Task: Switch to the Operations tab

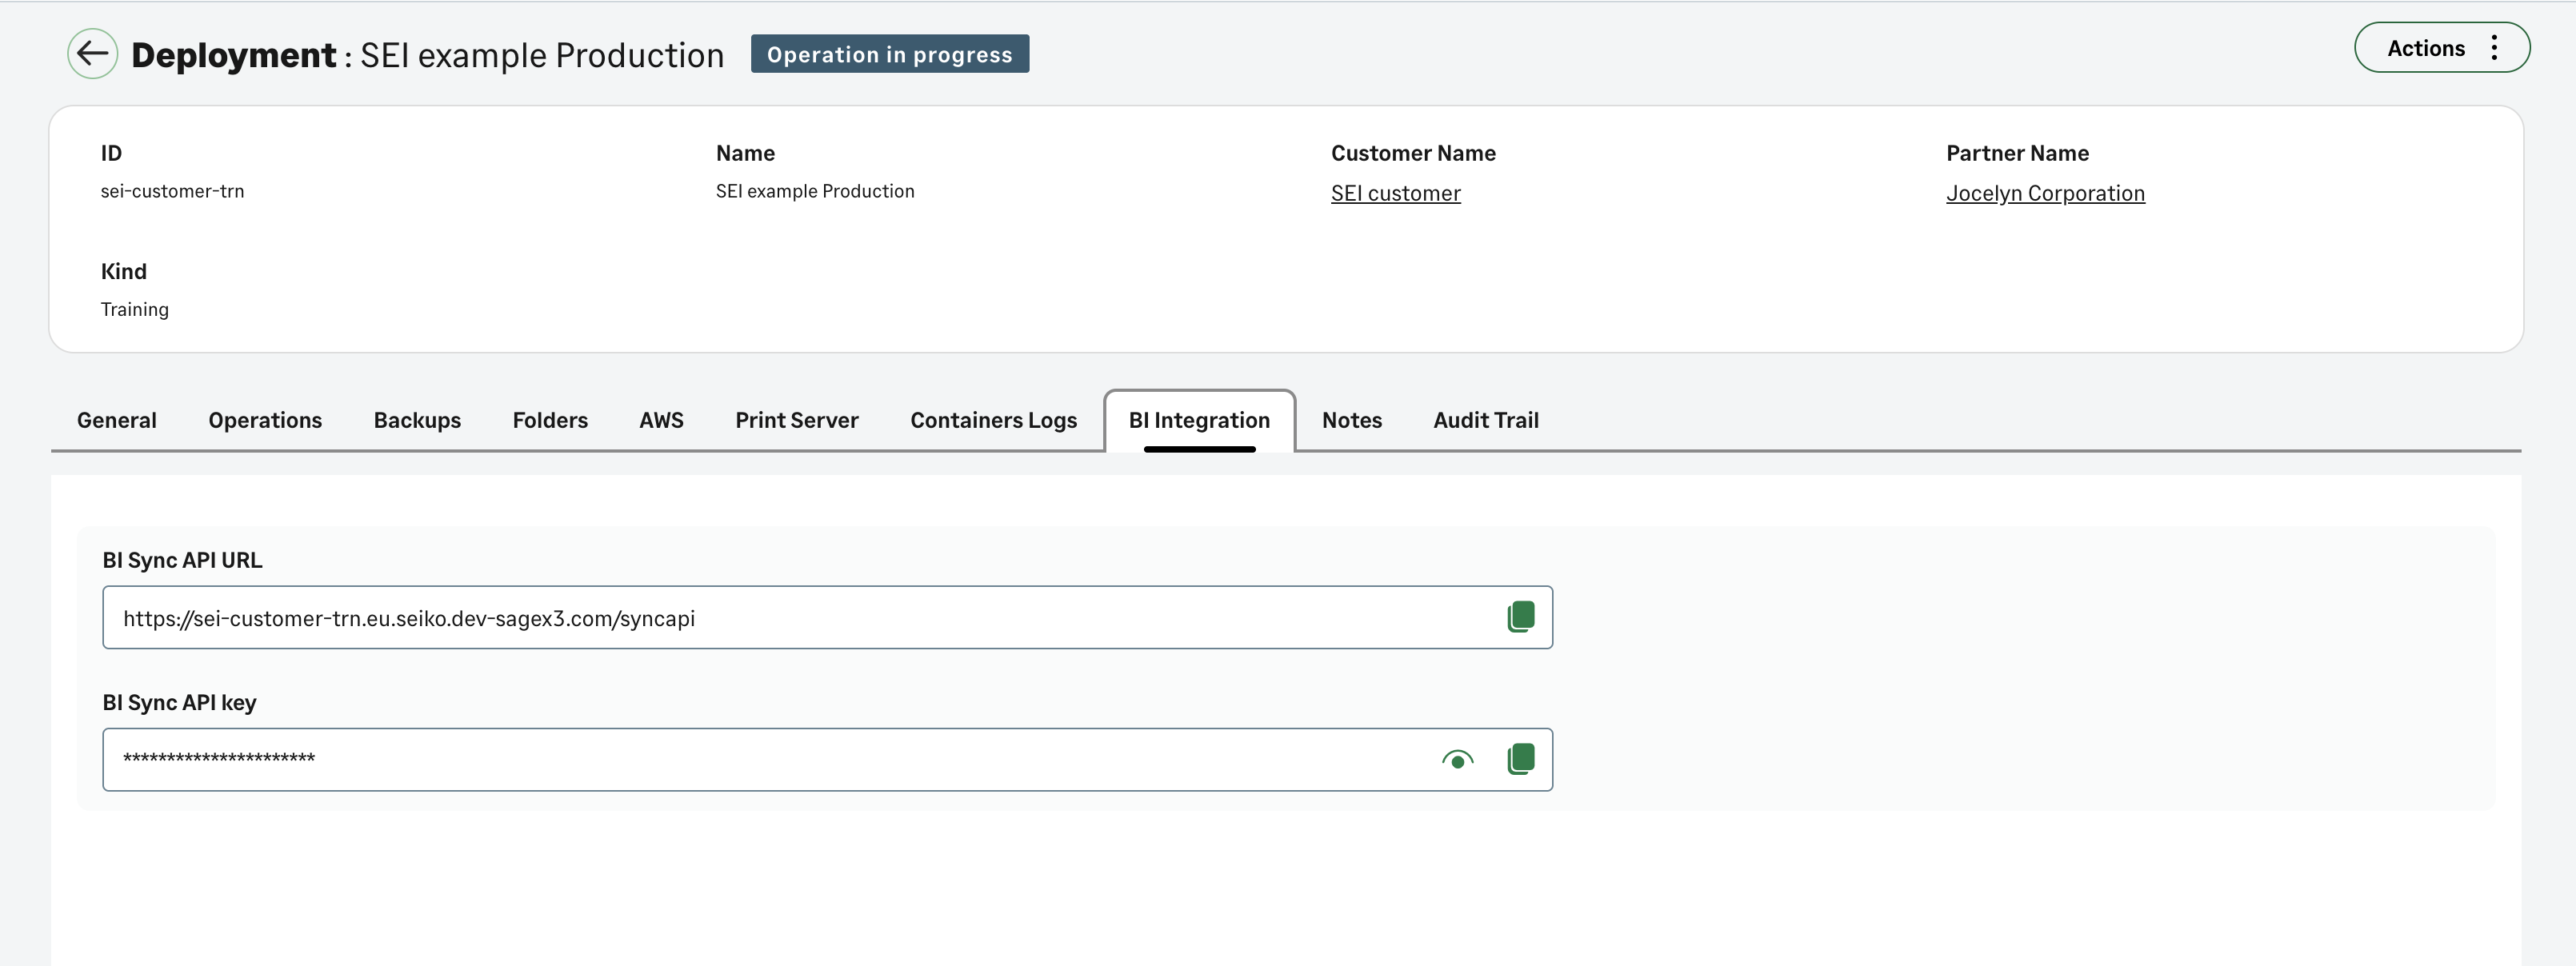Action: tap(264, 420)
